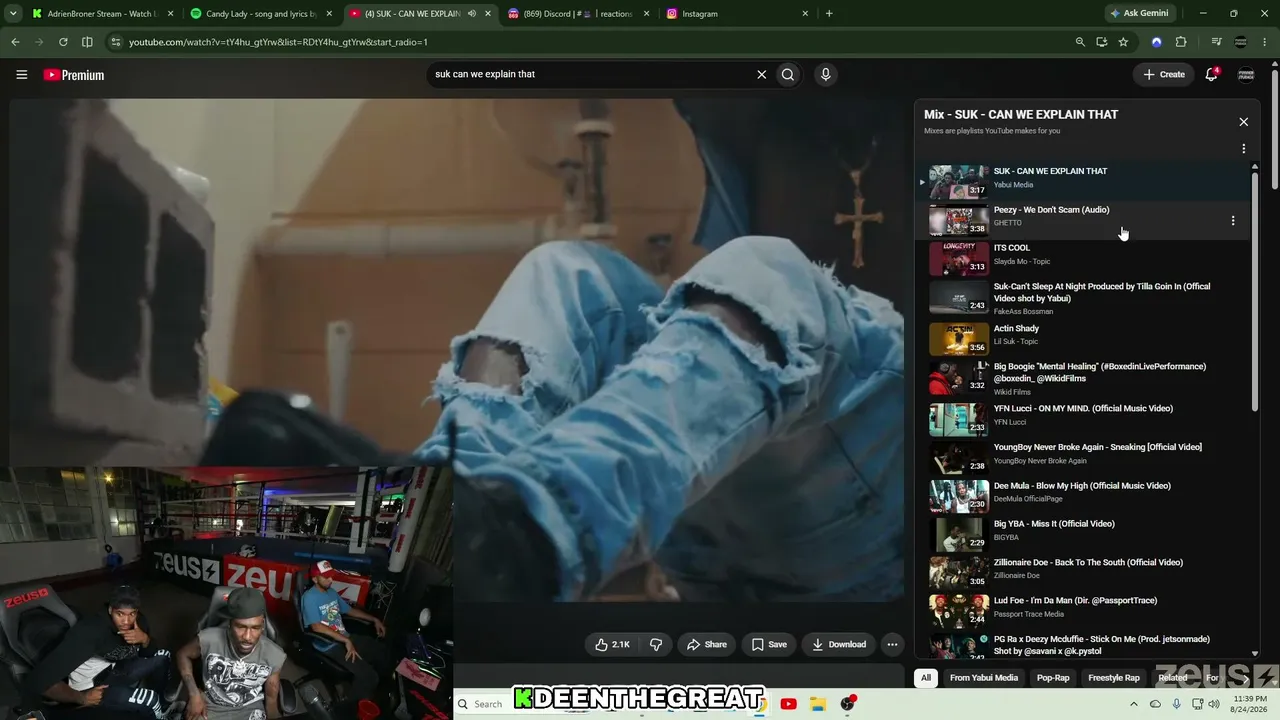
Task: Open the browser extensions puzzle icon
Action: point(1181,42)
